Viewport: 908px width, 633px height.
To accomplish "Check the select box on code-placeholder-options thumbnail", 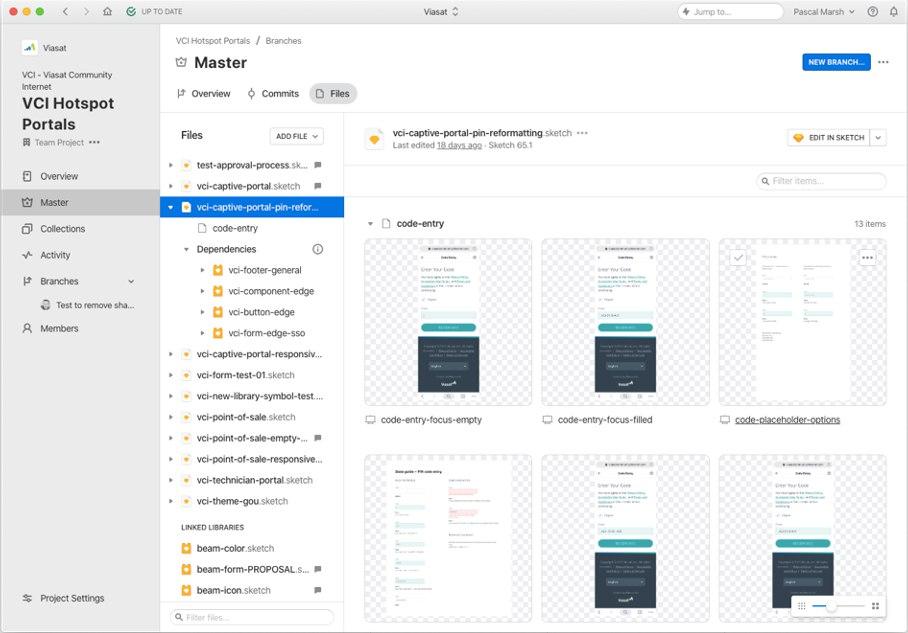I will click(738, 257).
